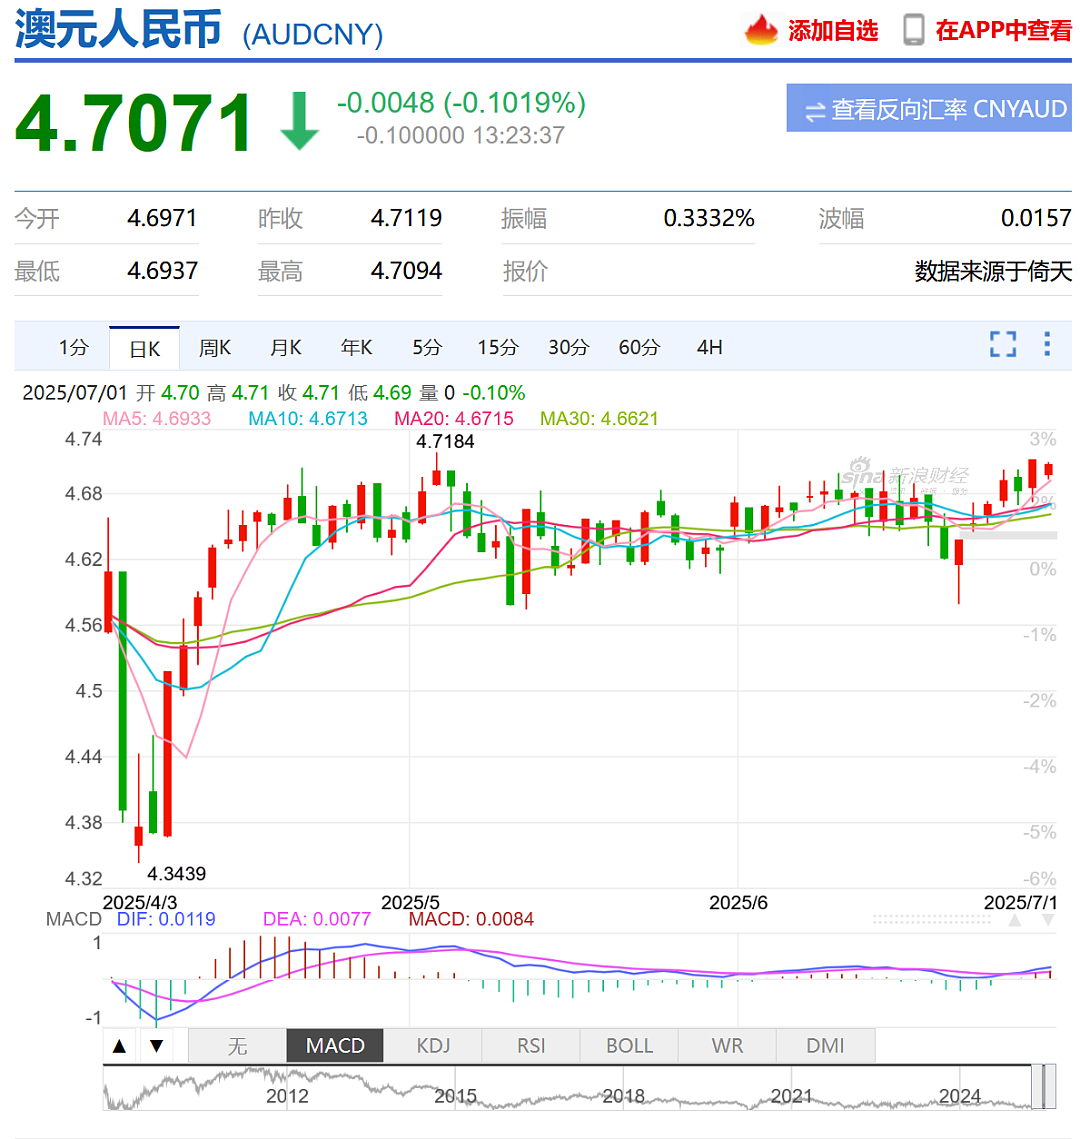Click the swap arrows icon in the CNYAUD button
The width and height of the screenshot is (1080, 1139).
tap(815, 110)
